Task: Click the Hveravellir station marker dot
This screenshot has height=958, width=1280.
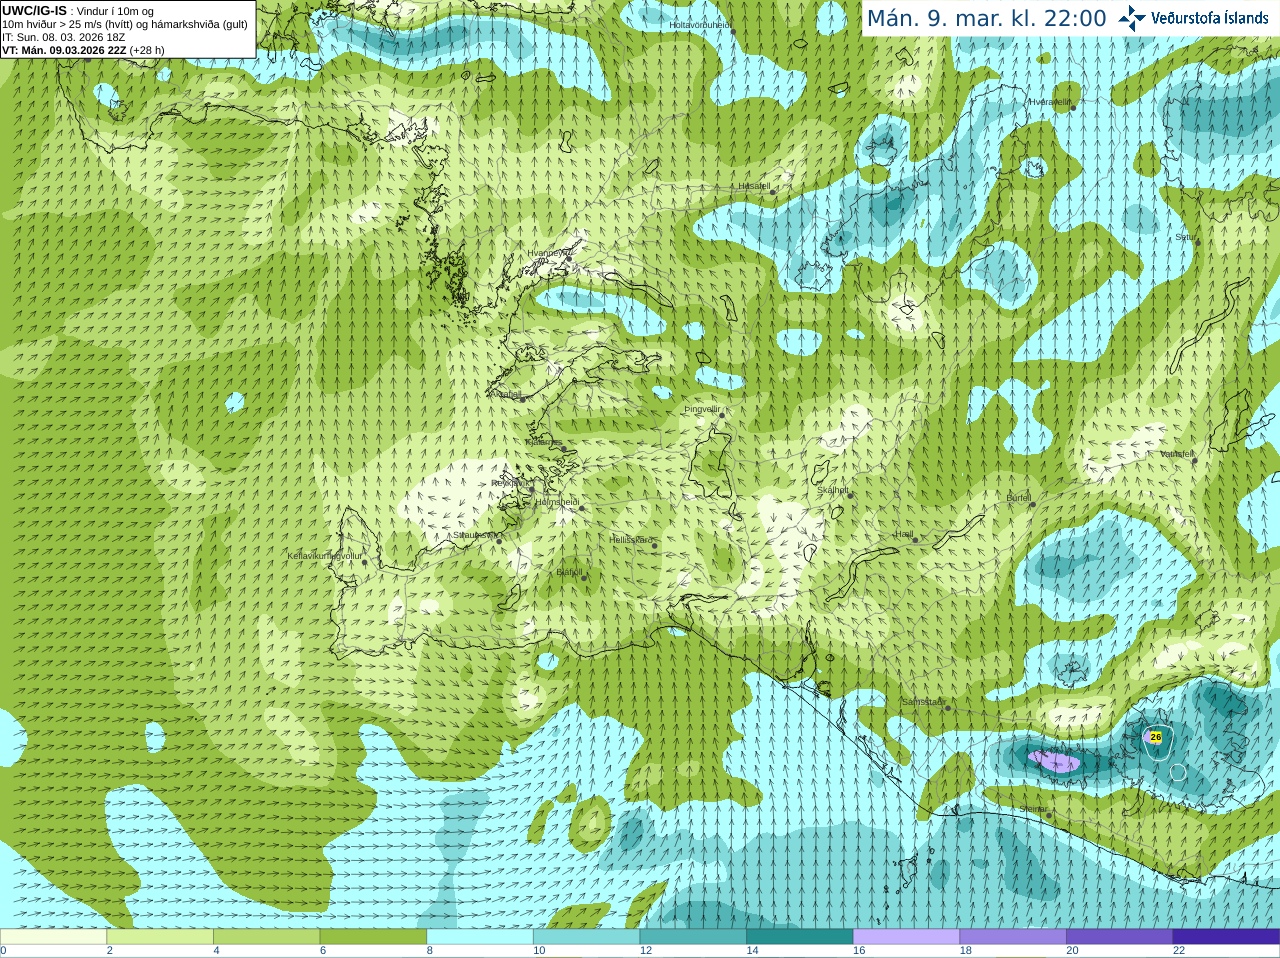Action: click(x=1072, y=108)
